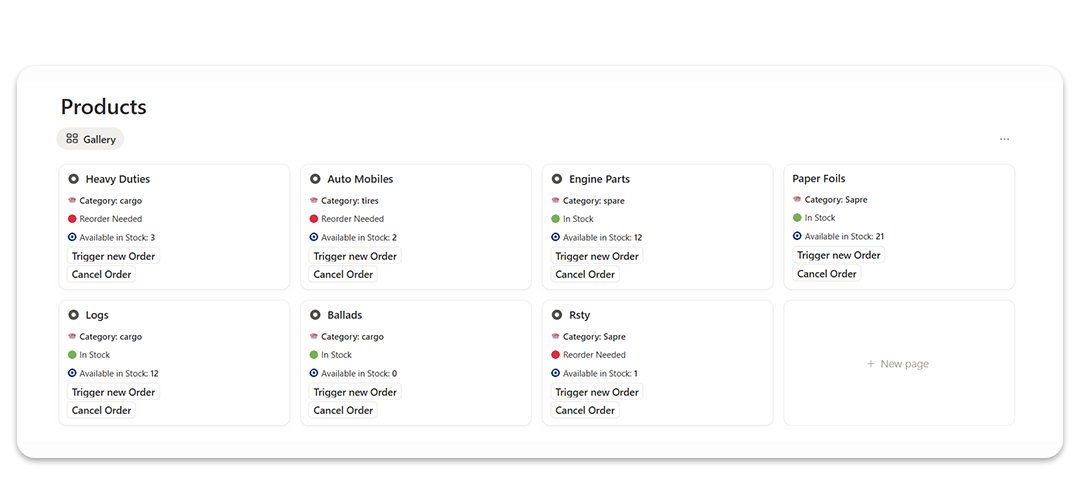Cancel Order for Heavy Duties
1080x500 pixels.
(101, 274)
